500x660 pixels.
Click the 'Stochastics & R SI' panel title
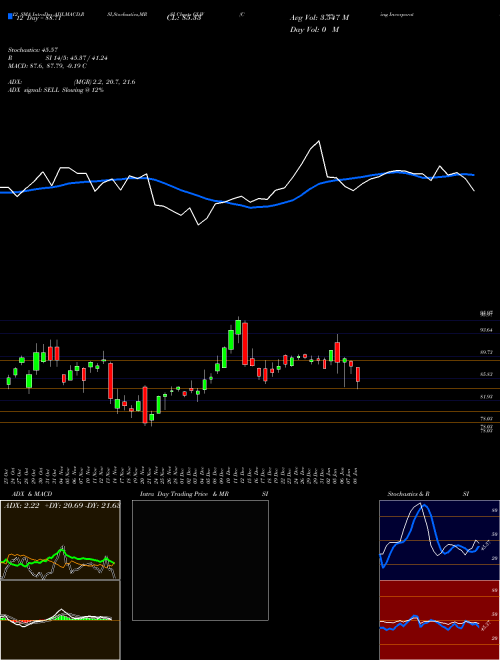tap(428, 494)
